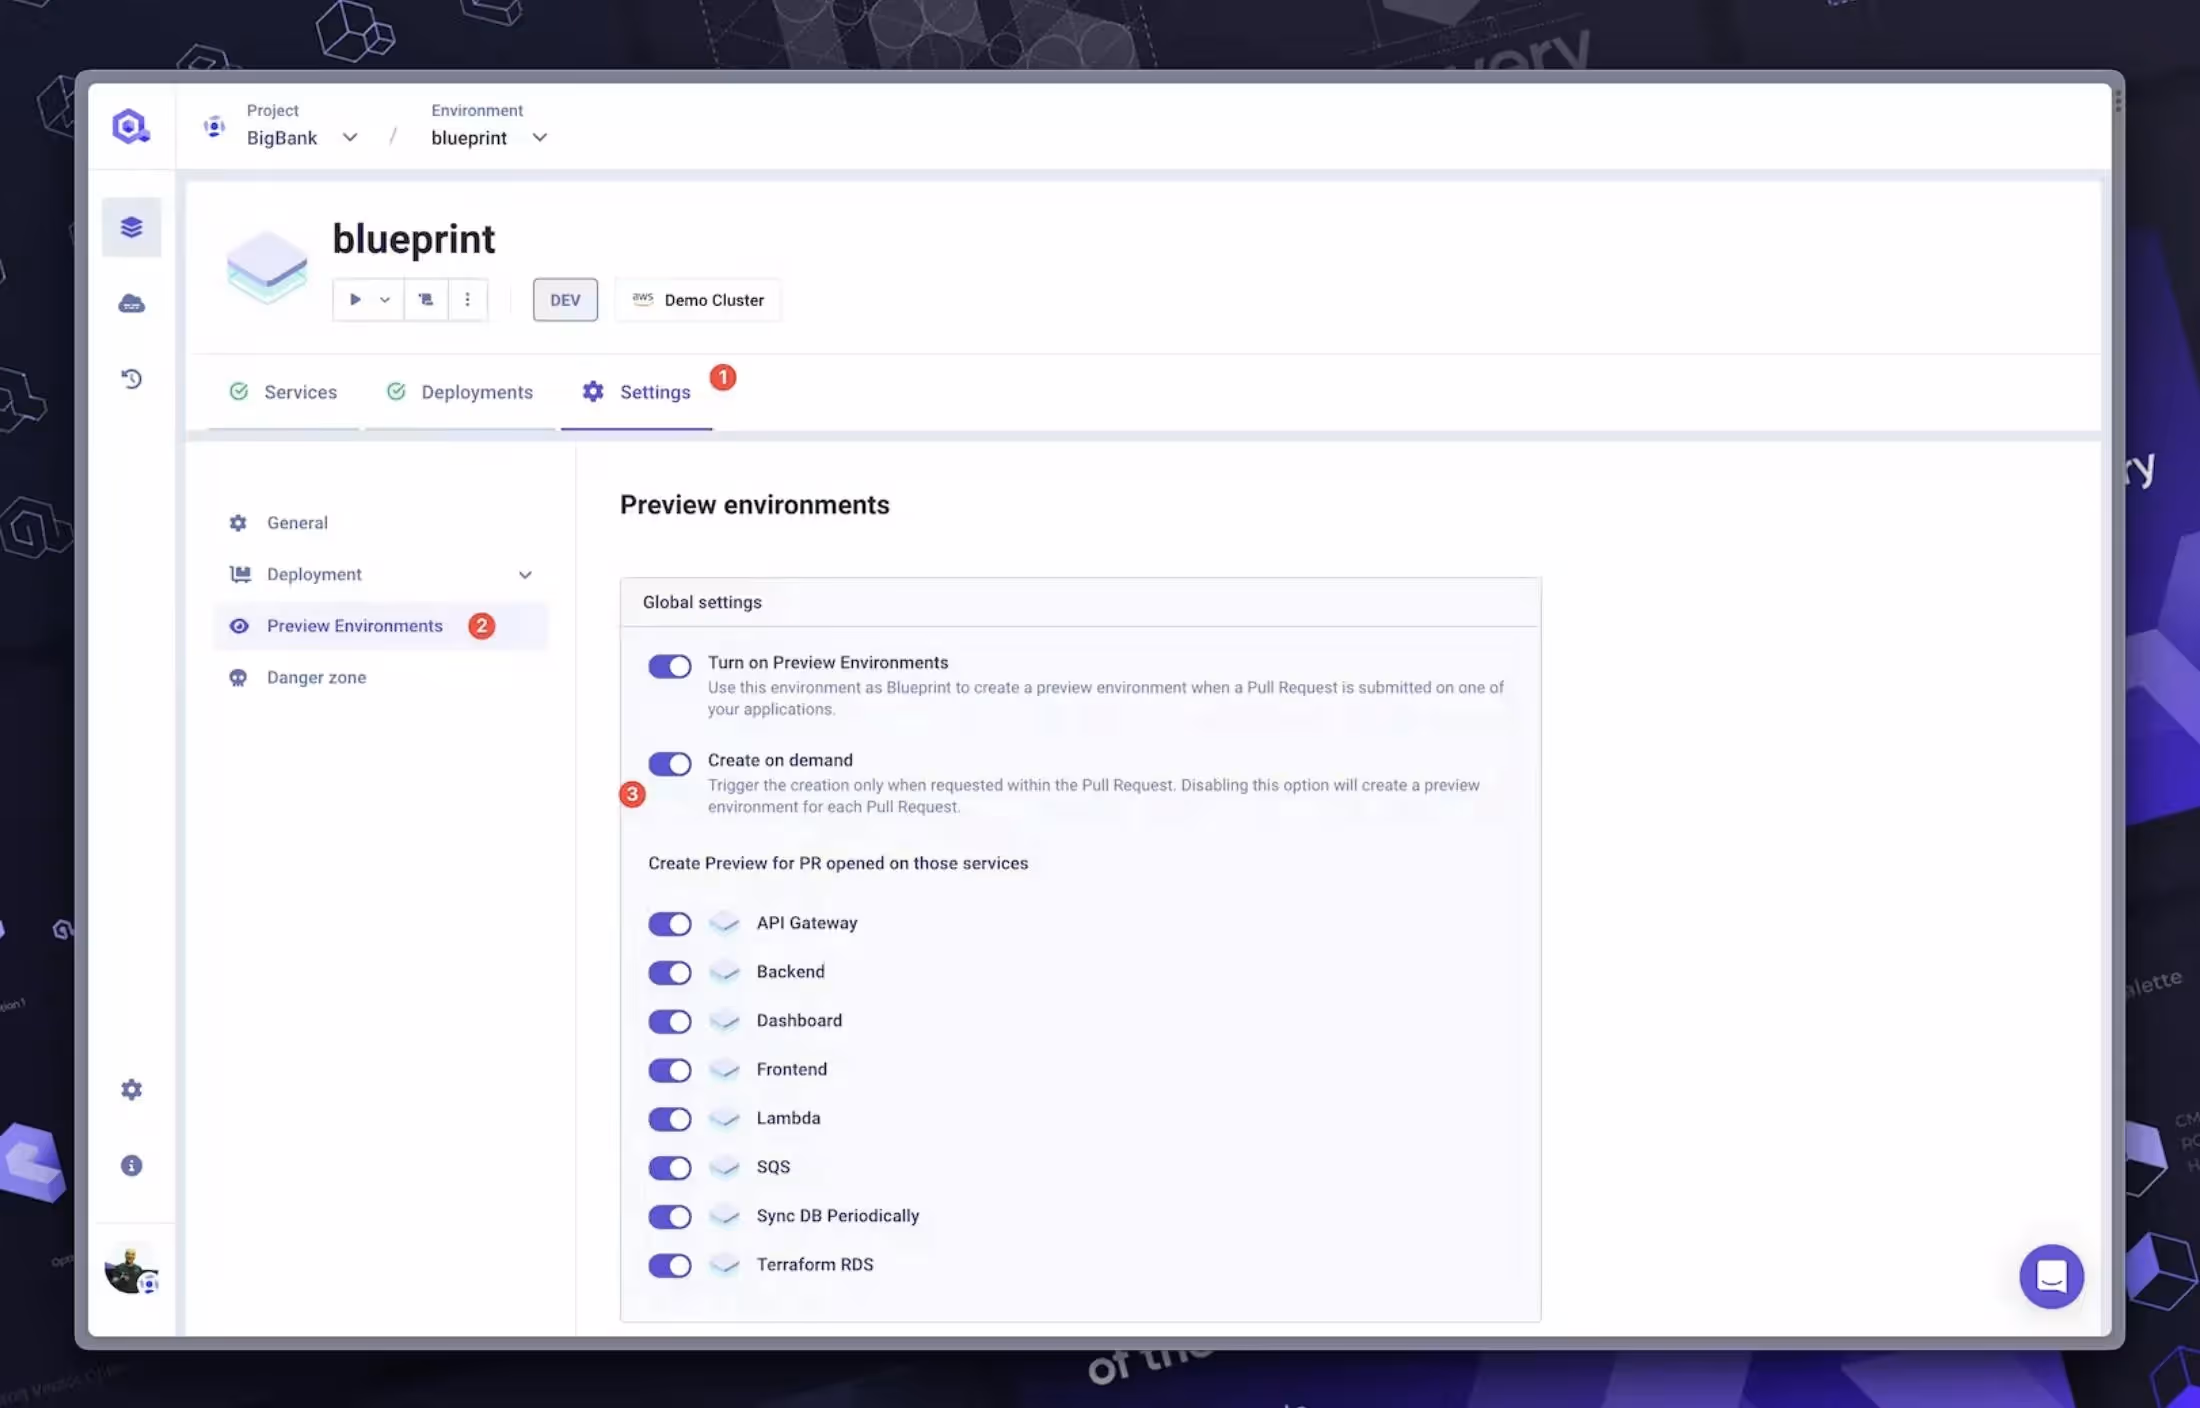Click the Frontend service icon
The image size is (2200, 1408).
724,1070
